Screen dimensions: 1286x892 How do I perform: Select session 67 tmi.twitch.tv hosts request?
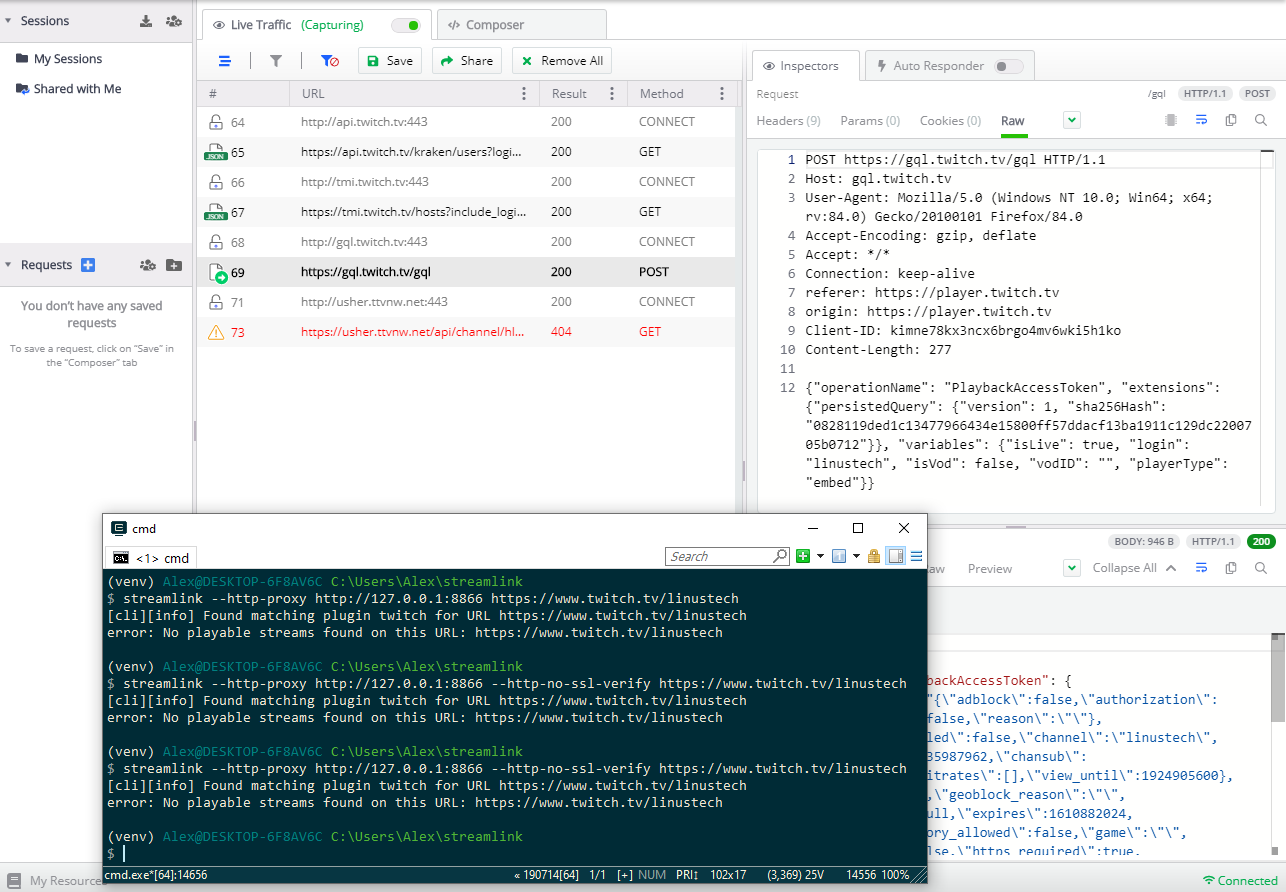(x=466, y=212)
